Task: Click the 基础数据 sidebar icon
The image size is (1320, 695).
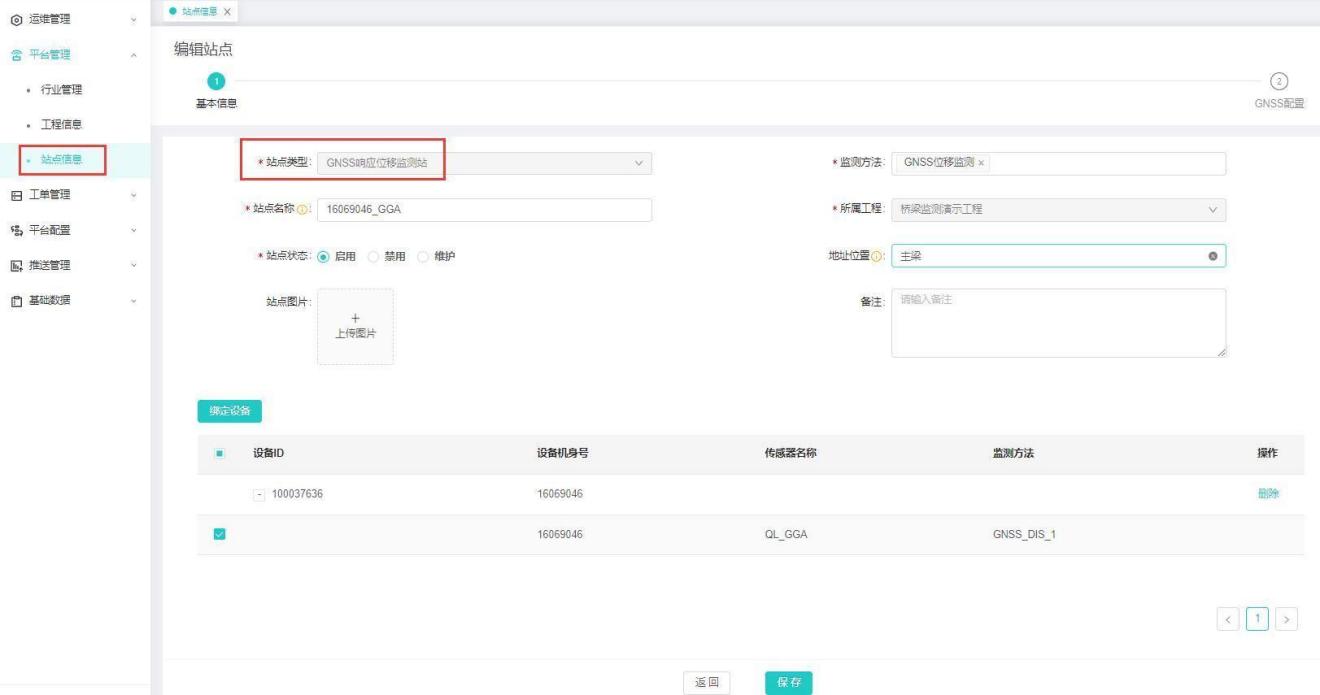Action: 16,301
